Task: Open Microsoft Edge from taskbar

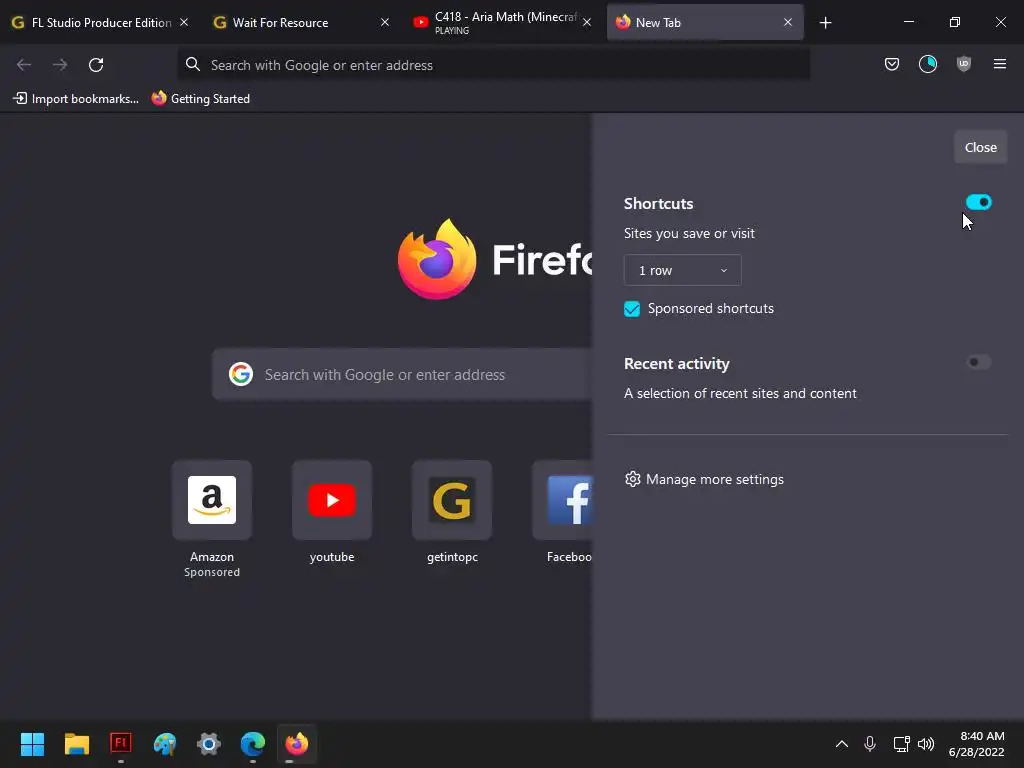Action: pyautogui.click(x=253, y=744)
